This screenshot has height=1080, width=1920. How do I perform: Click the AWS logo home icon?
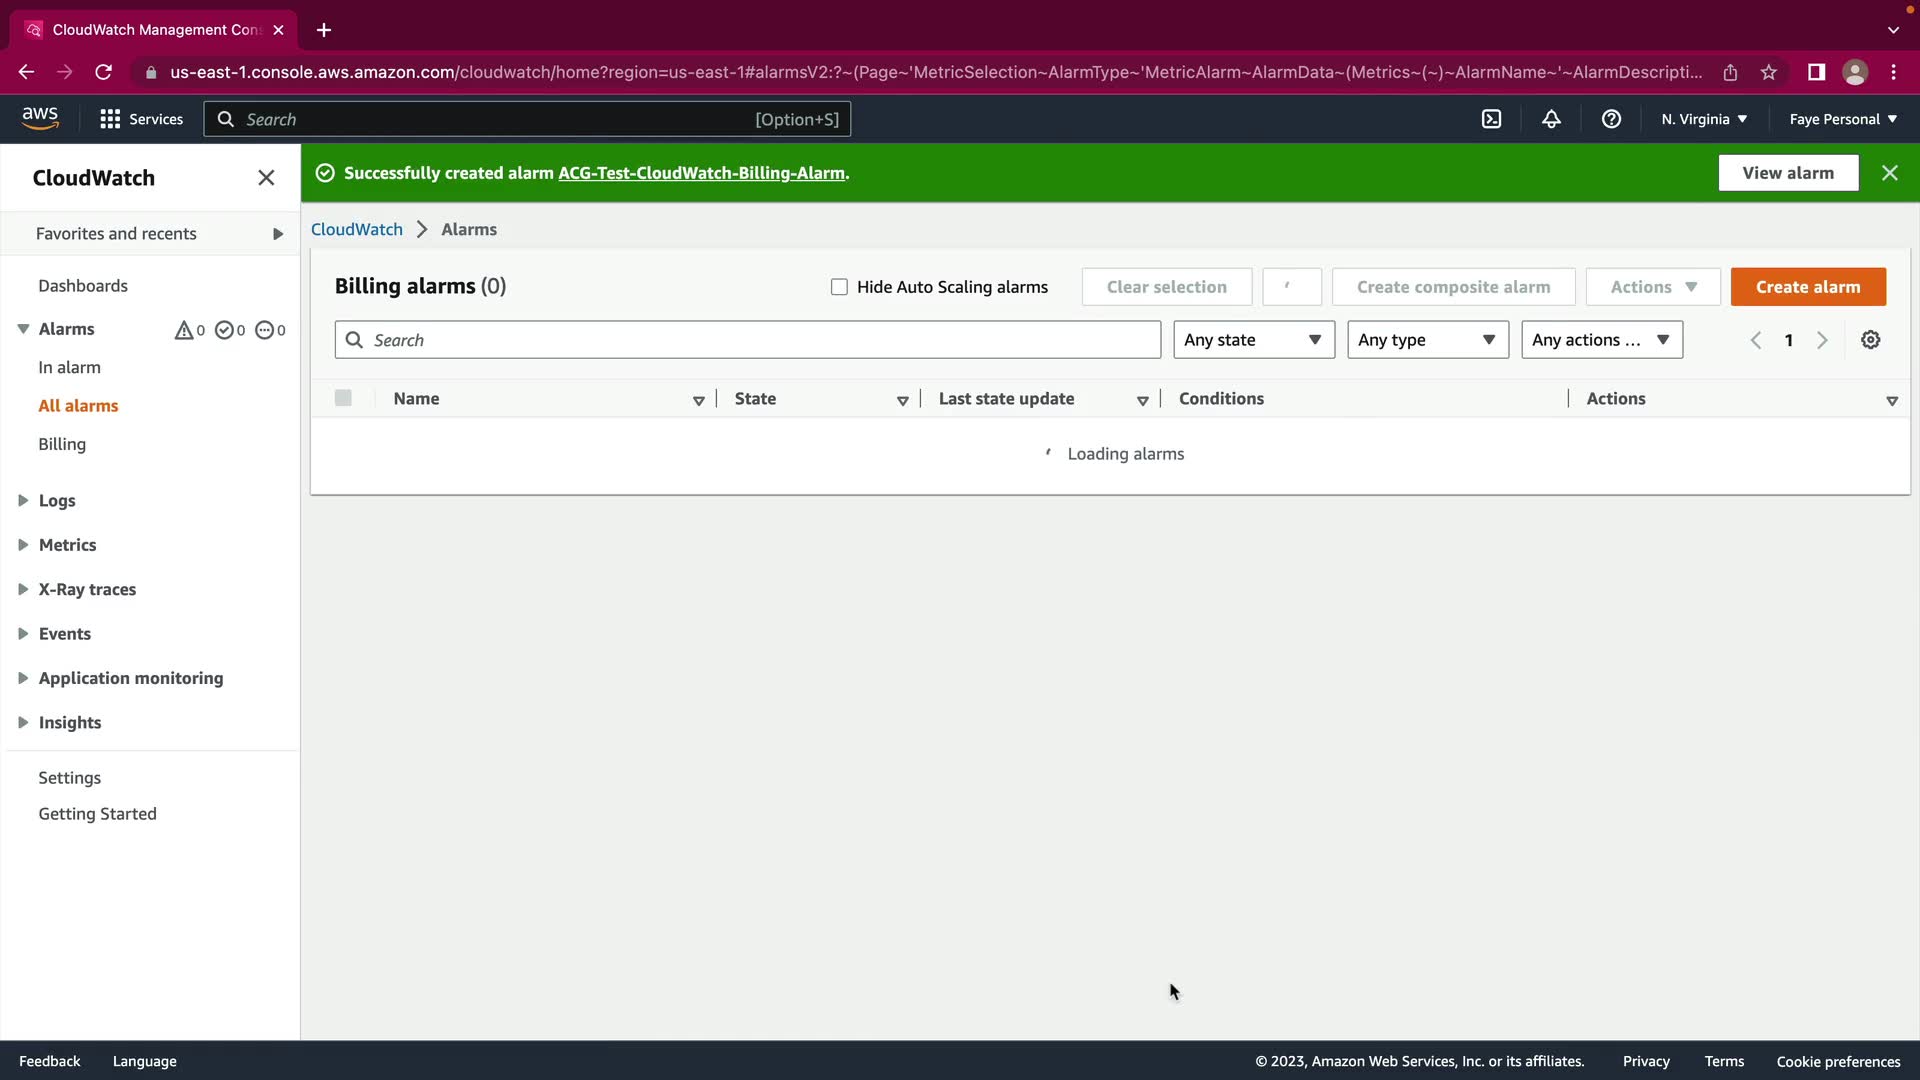coord(40,118)
